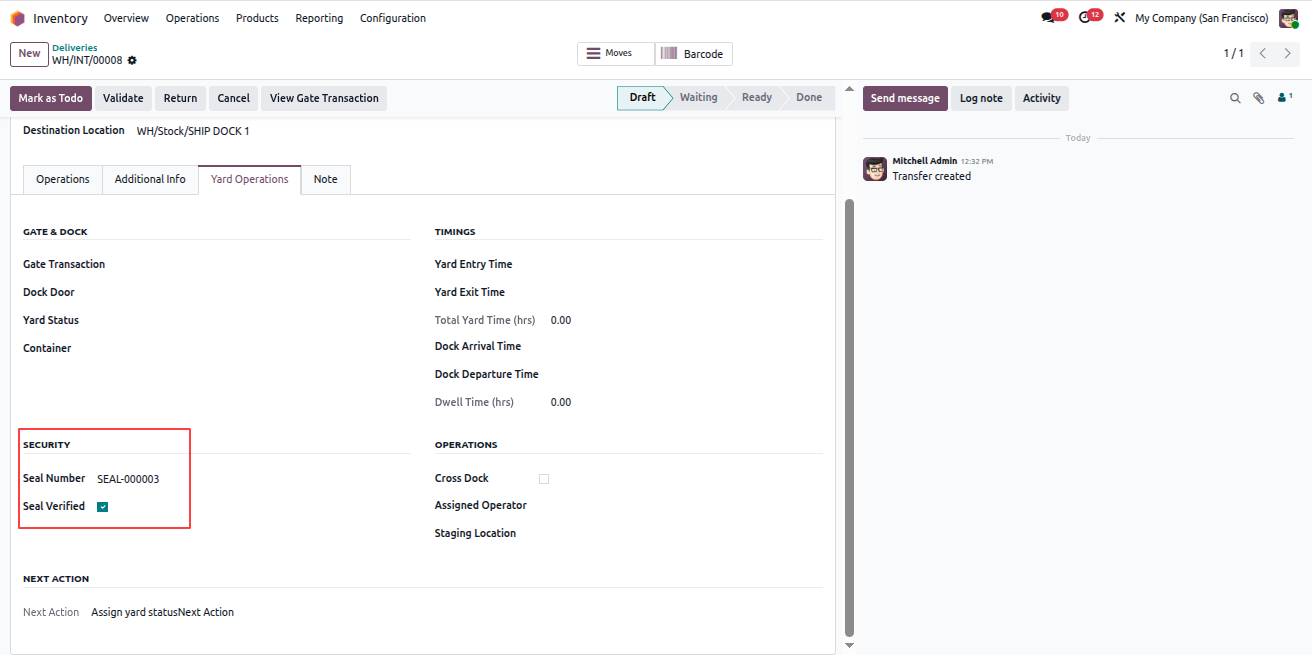Viewport: 1312px width, 655px height.
Task: Click the Deliveries breadcrumb link
Action: click(x=75, y=47)
